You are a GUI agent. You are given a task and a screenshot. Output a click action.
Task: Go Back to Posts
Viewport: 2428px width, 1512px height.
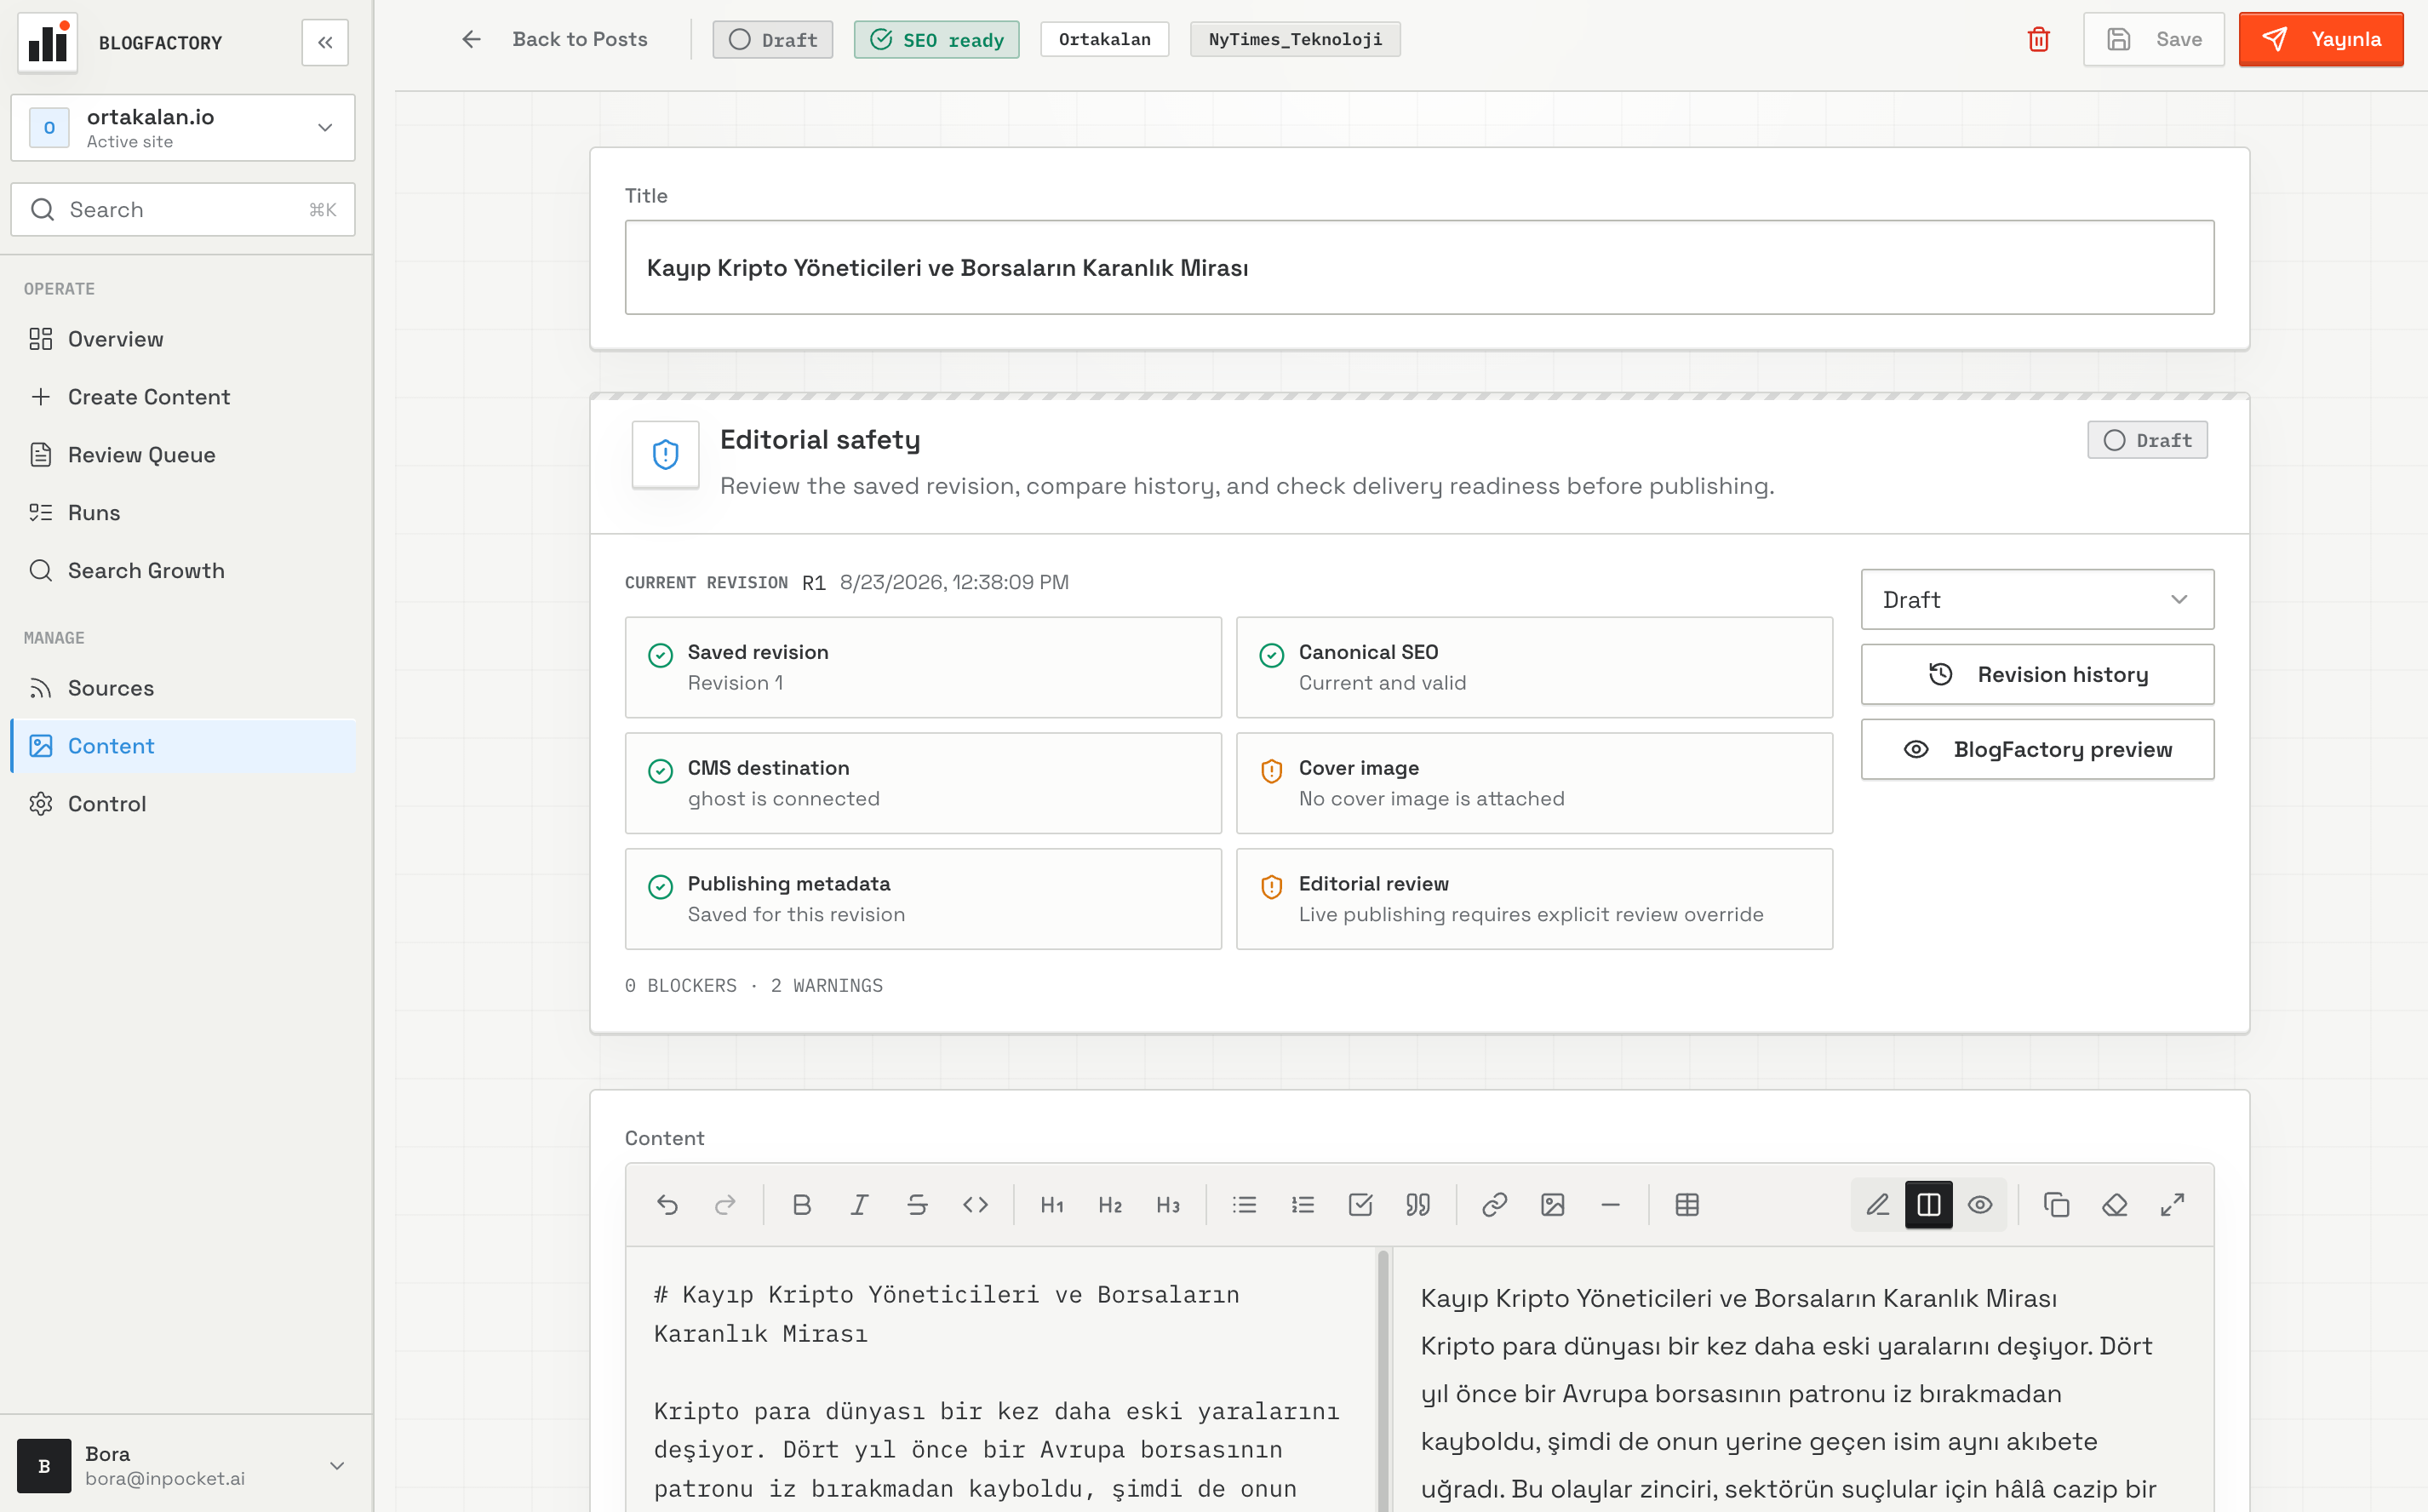click(554, 39)
